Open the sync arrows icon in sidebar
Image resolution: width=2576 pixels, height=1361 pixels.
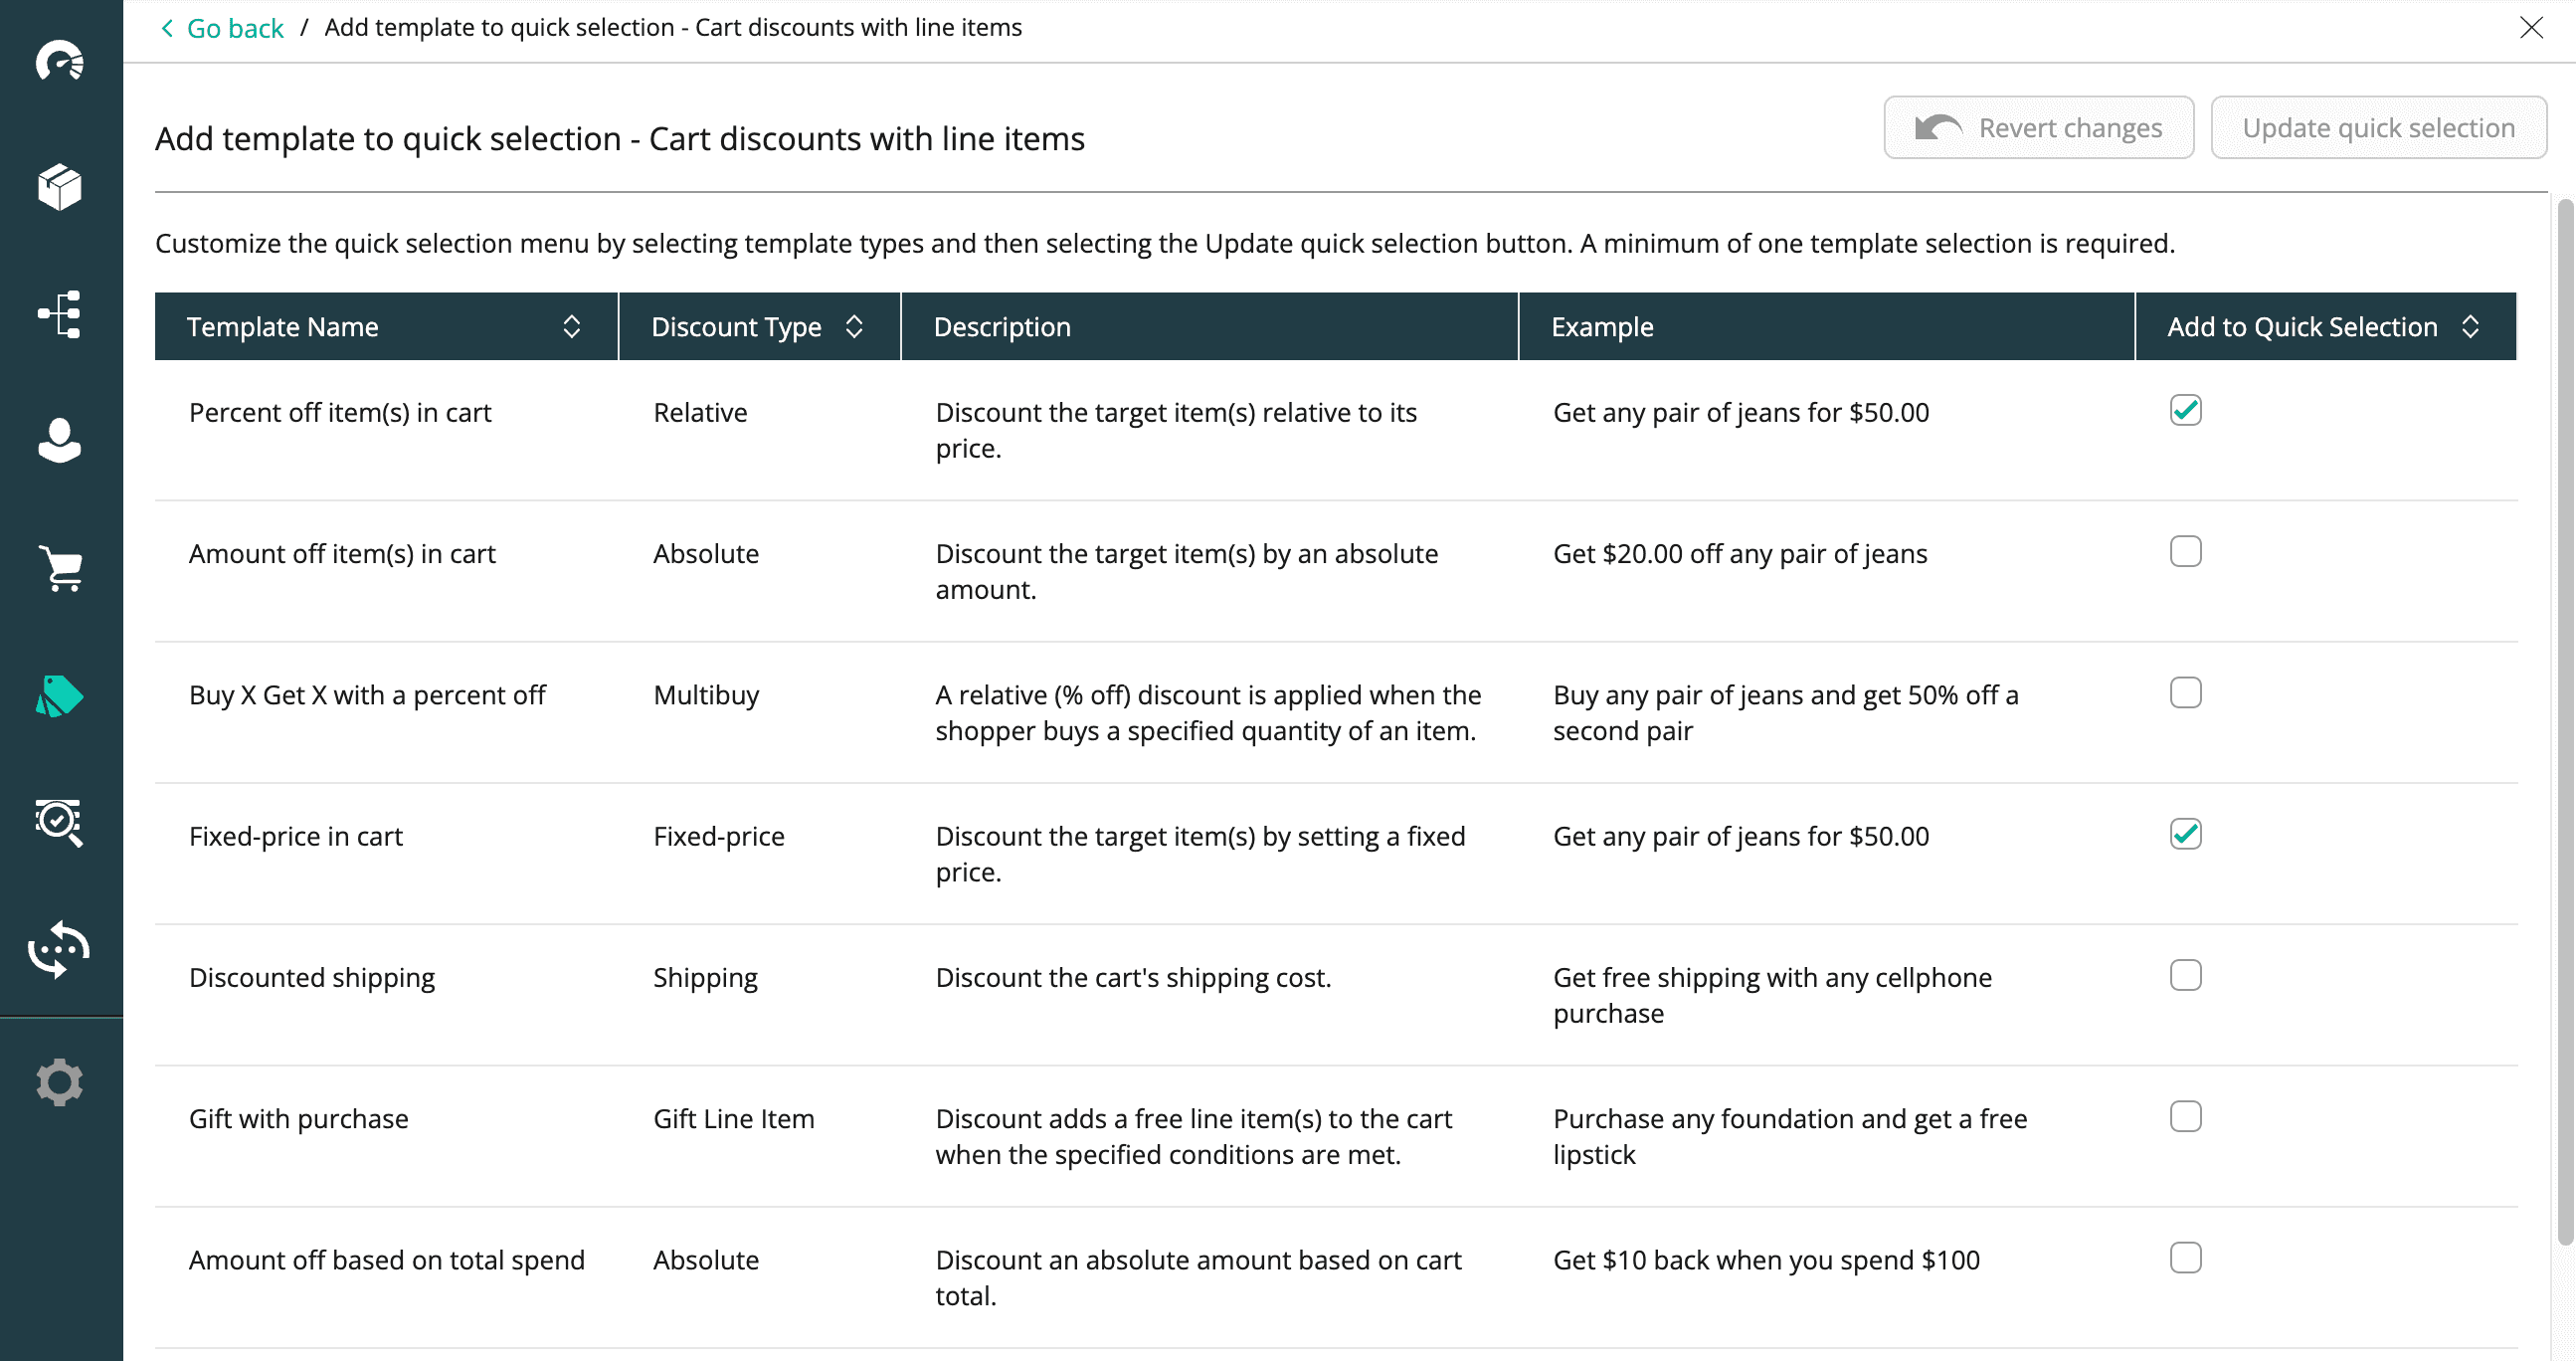point(60,948)
